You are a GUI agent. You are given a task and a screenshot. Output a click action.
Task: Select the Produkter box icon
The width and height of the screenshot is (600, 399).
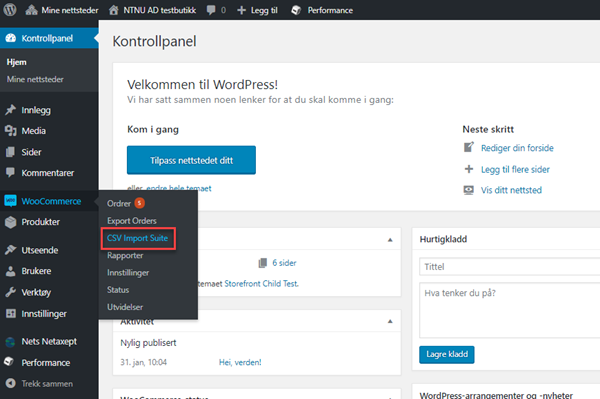10,222
